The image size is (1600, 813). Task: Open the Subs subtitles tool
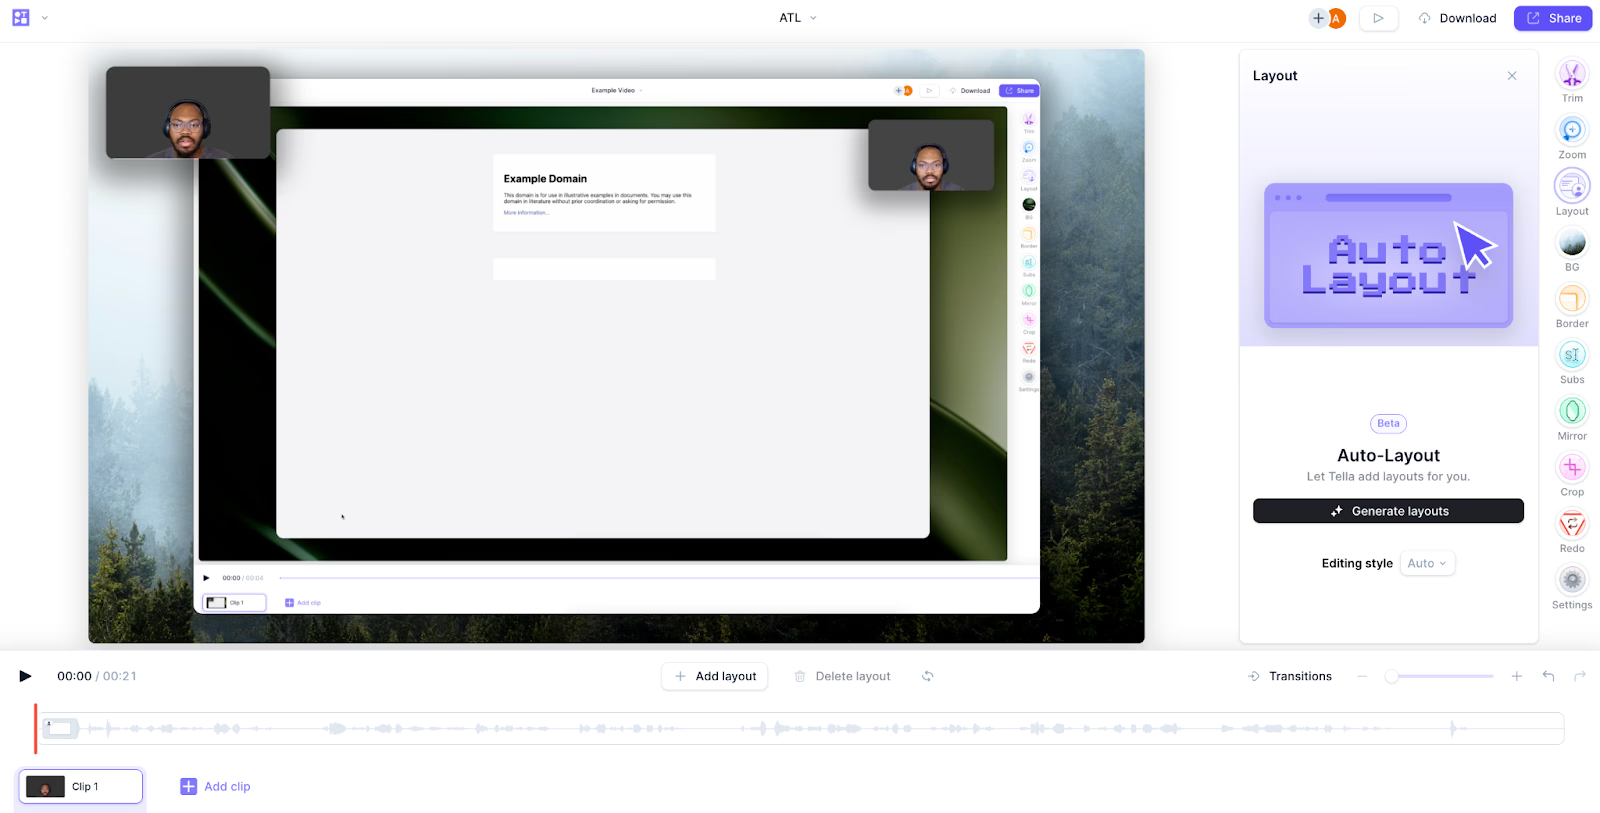1572,362
